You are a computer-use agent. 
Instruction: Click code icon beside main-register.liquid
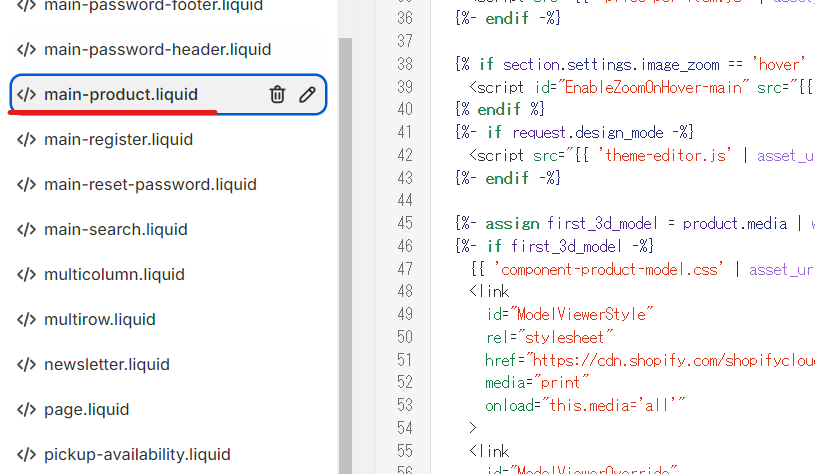coord(27,139)
